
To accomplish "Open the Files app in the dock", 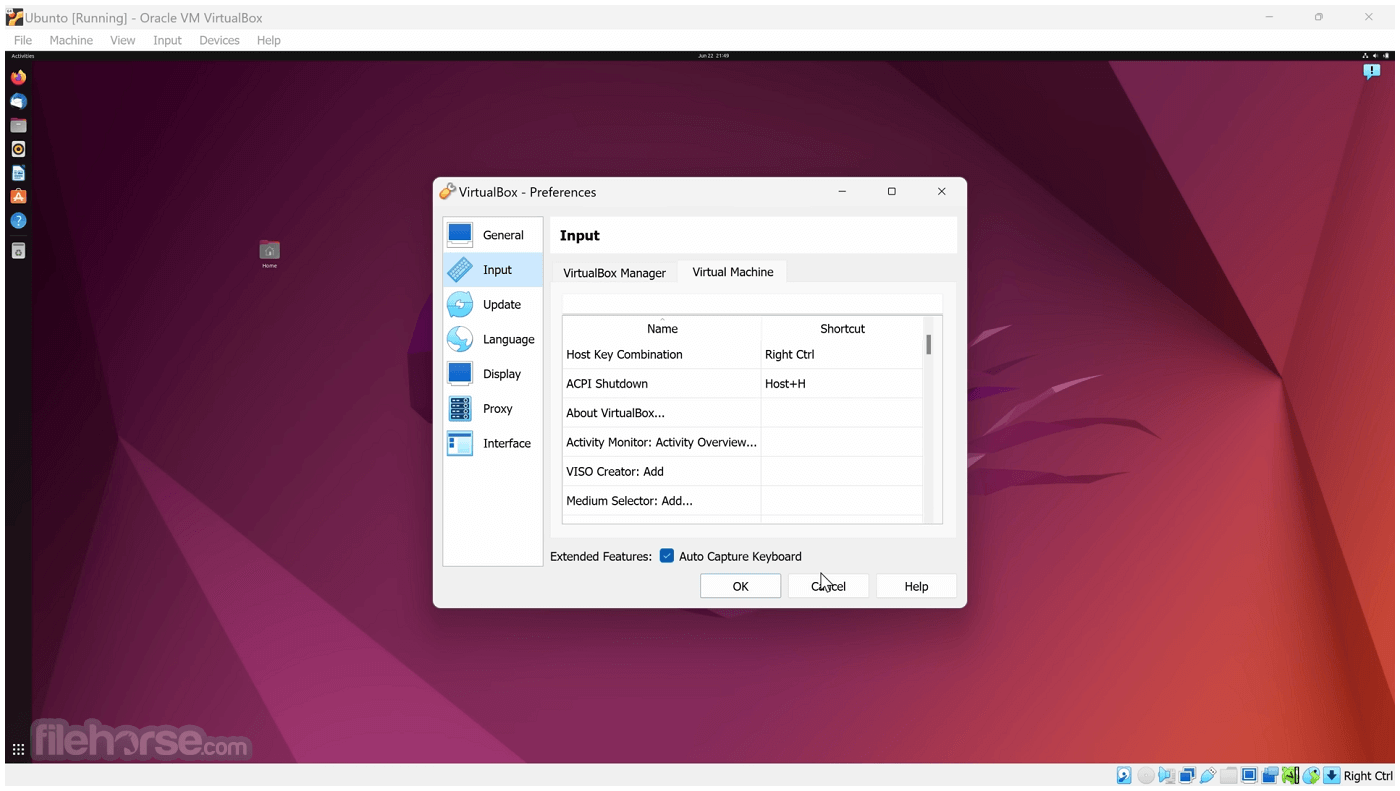I will tap(18, 125).
